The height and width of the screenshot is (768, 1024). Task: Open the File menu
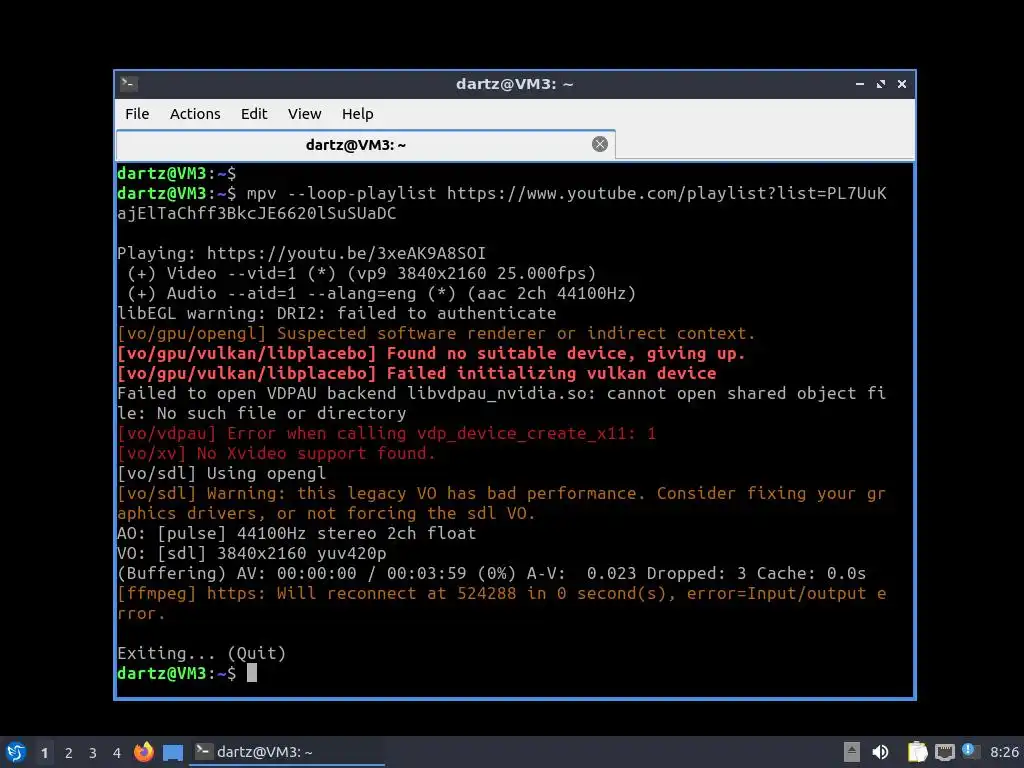coord(137,114)
